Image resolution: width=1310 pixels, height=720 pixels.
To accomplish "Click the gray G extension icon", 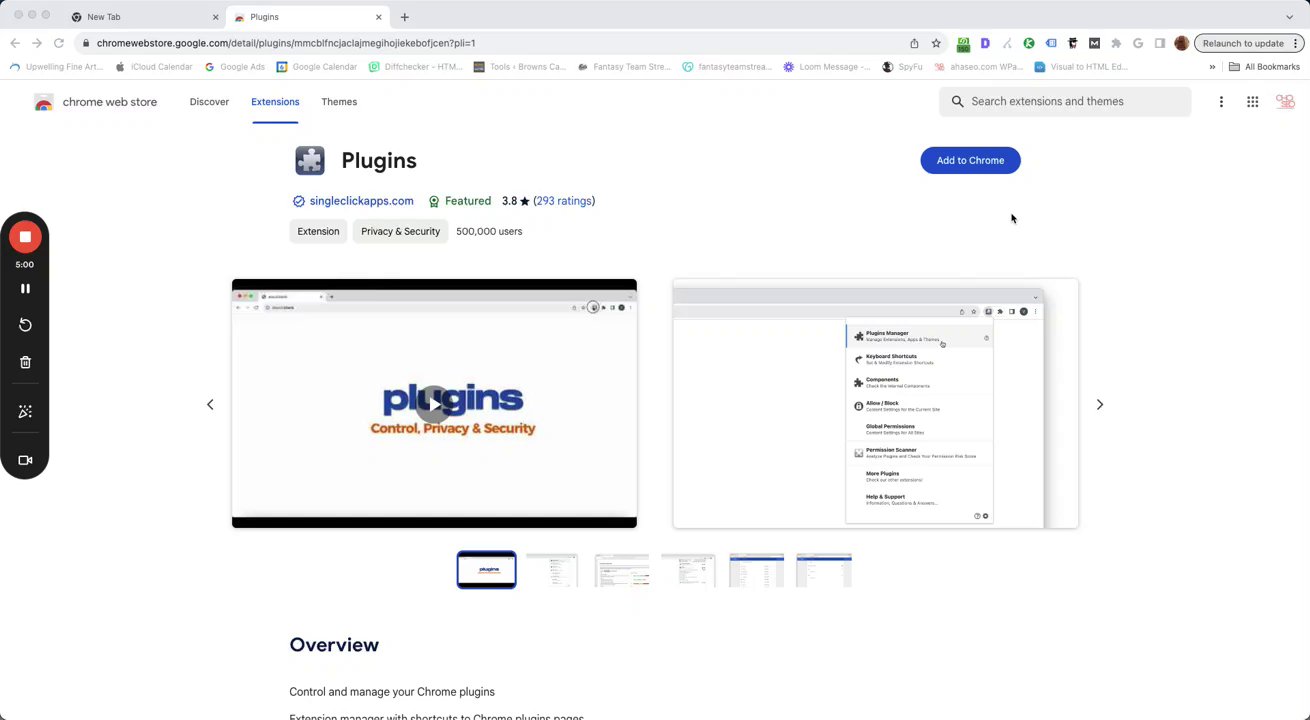I will coord(1138,43).
